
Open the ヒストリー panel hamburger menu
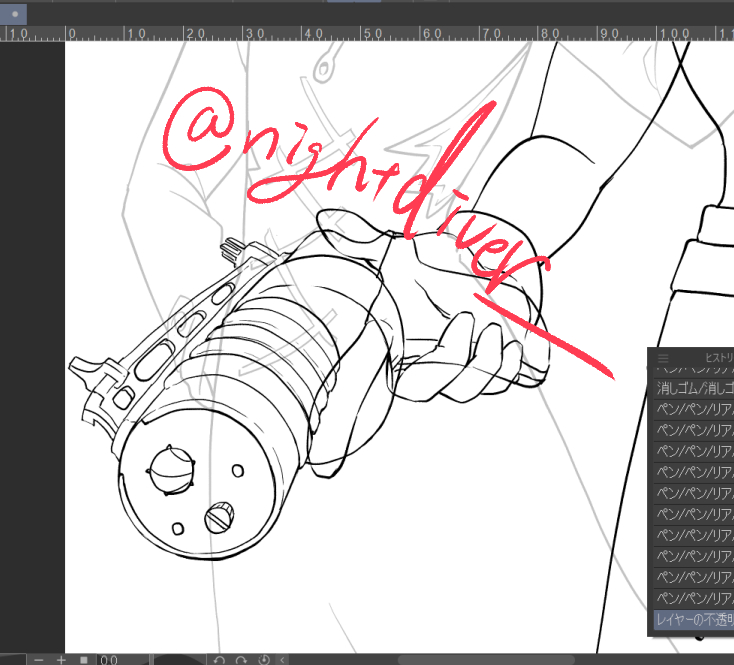coord(663,358)
